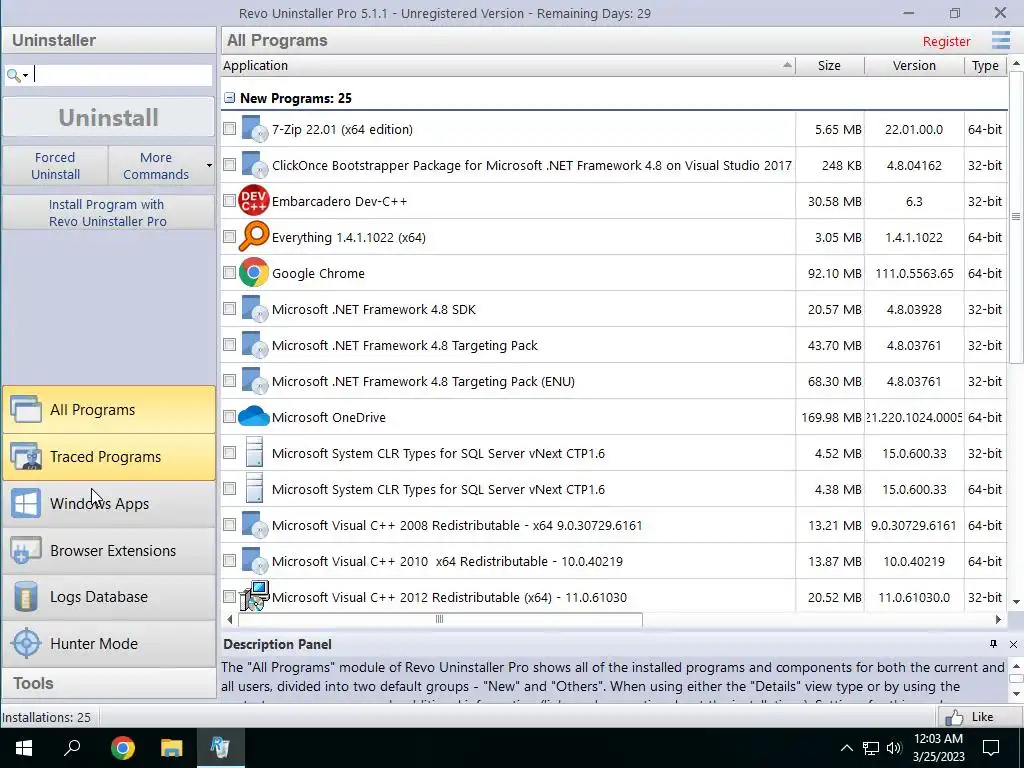Sort by the Application column header
Screen dimensions: 1024x768
click(x=508, y=65)
